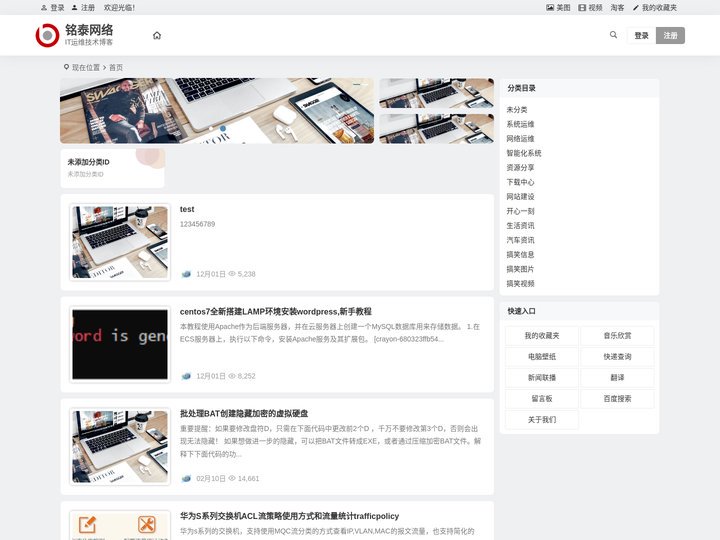
Task: Click the test post thumbnail image
Action: pyautogui.click(x=120, y=242)
